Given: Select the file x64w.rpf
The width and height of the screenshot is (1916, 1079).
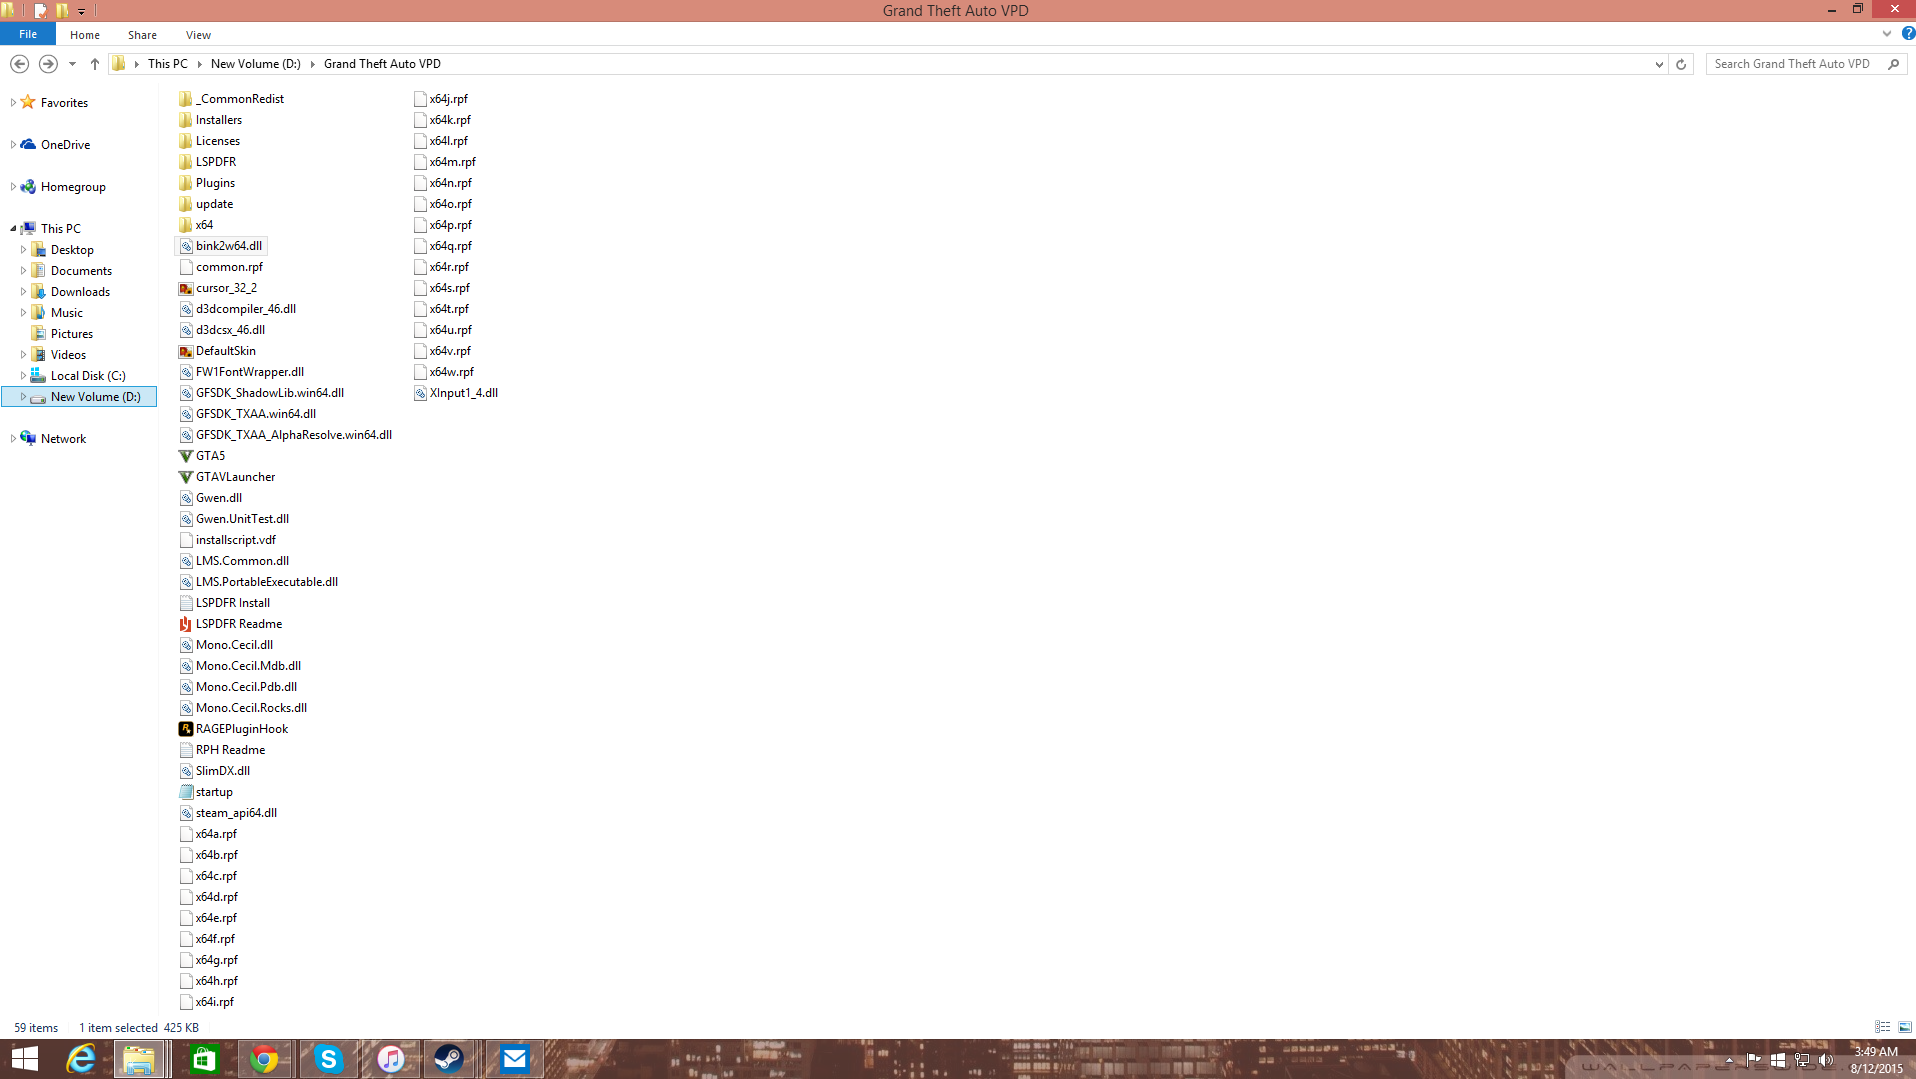Looking at the screenshot, I should [444, 372].
